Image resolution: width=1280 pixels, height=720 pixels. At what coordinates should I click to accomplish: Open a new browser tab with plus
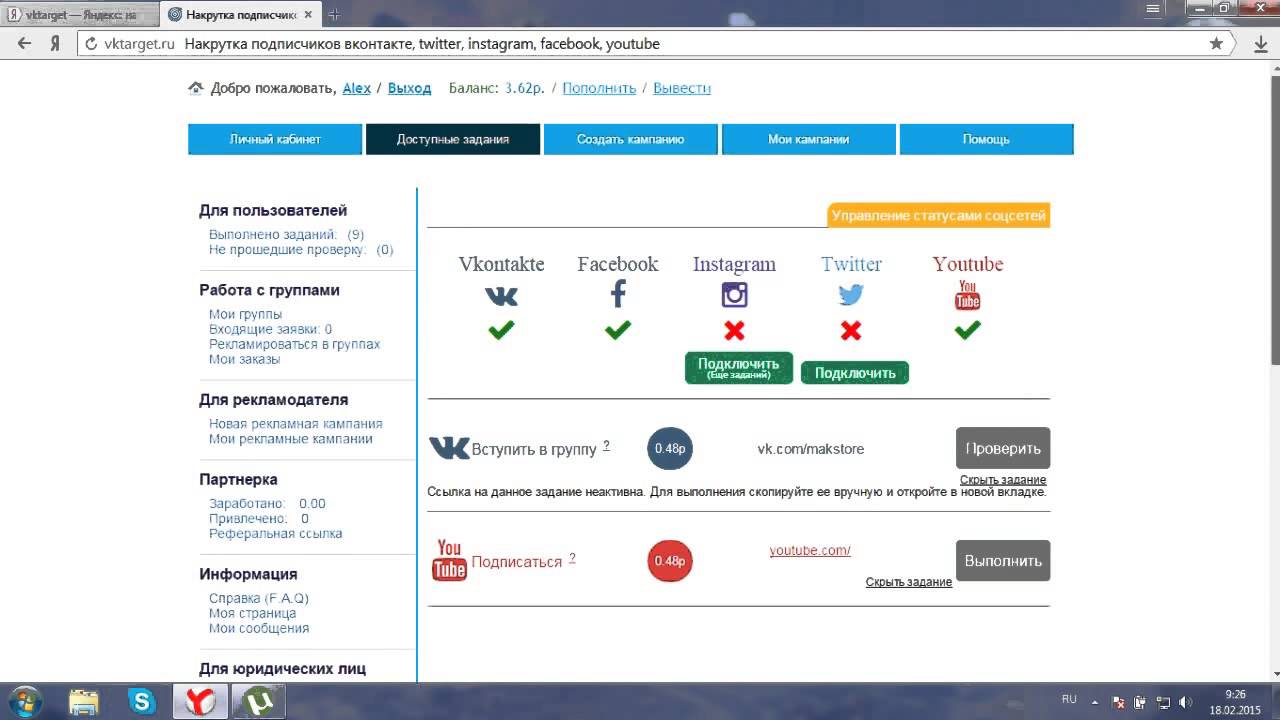pyautogui.click(x=334, y=14)
